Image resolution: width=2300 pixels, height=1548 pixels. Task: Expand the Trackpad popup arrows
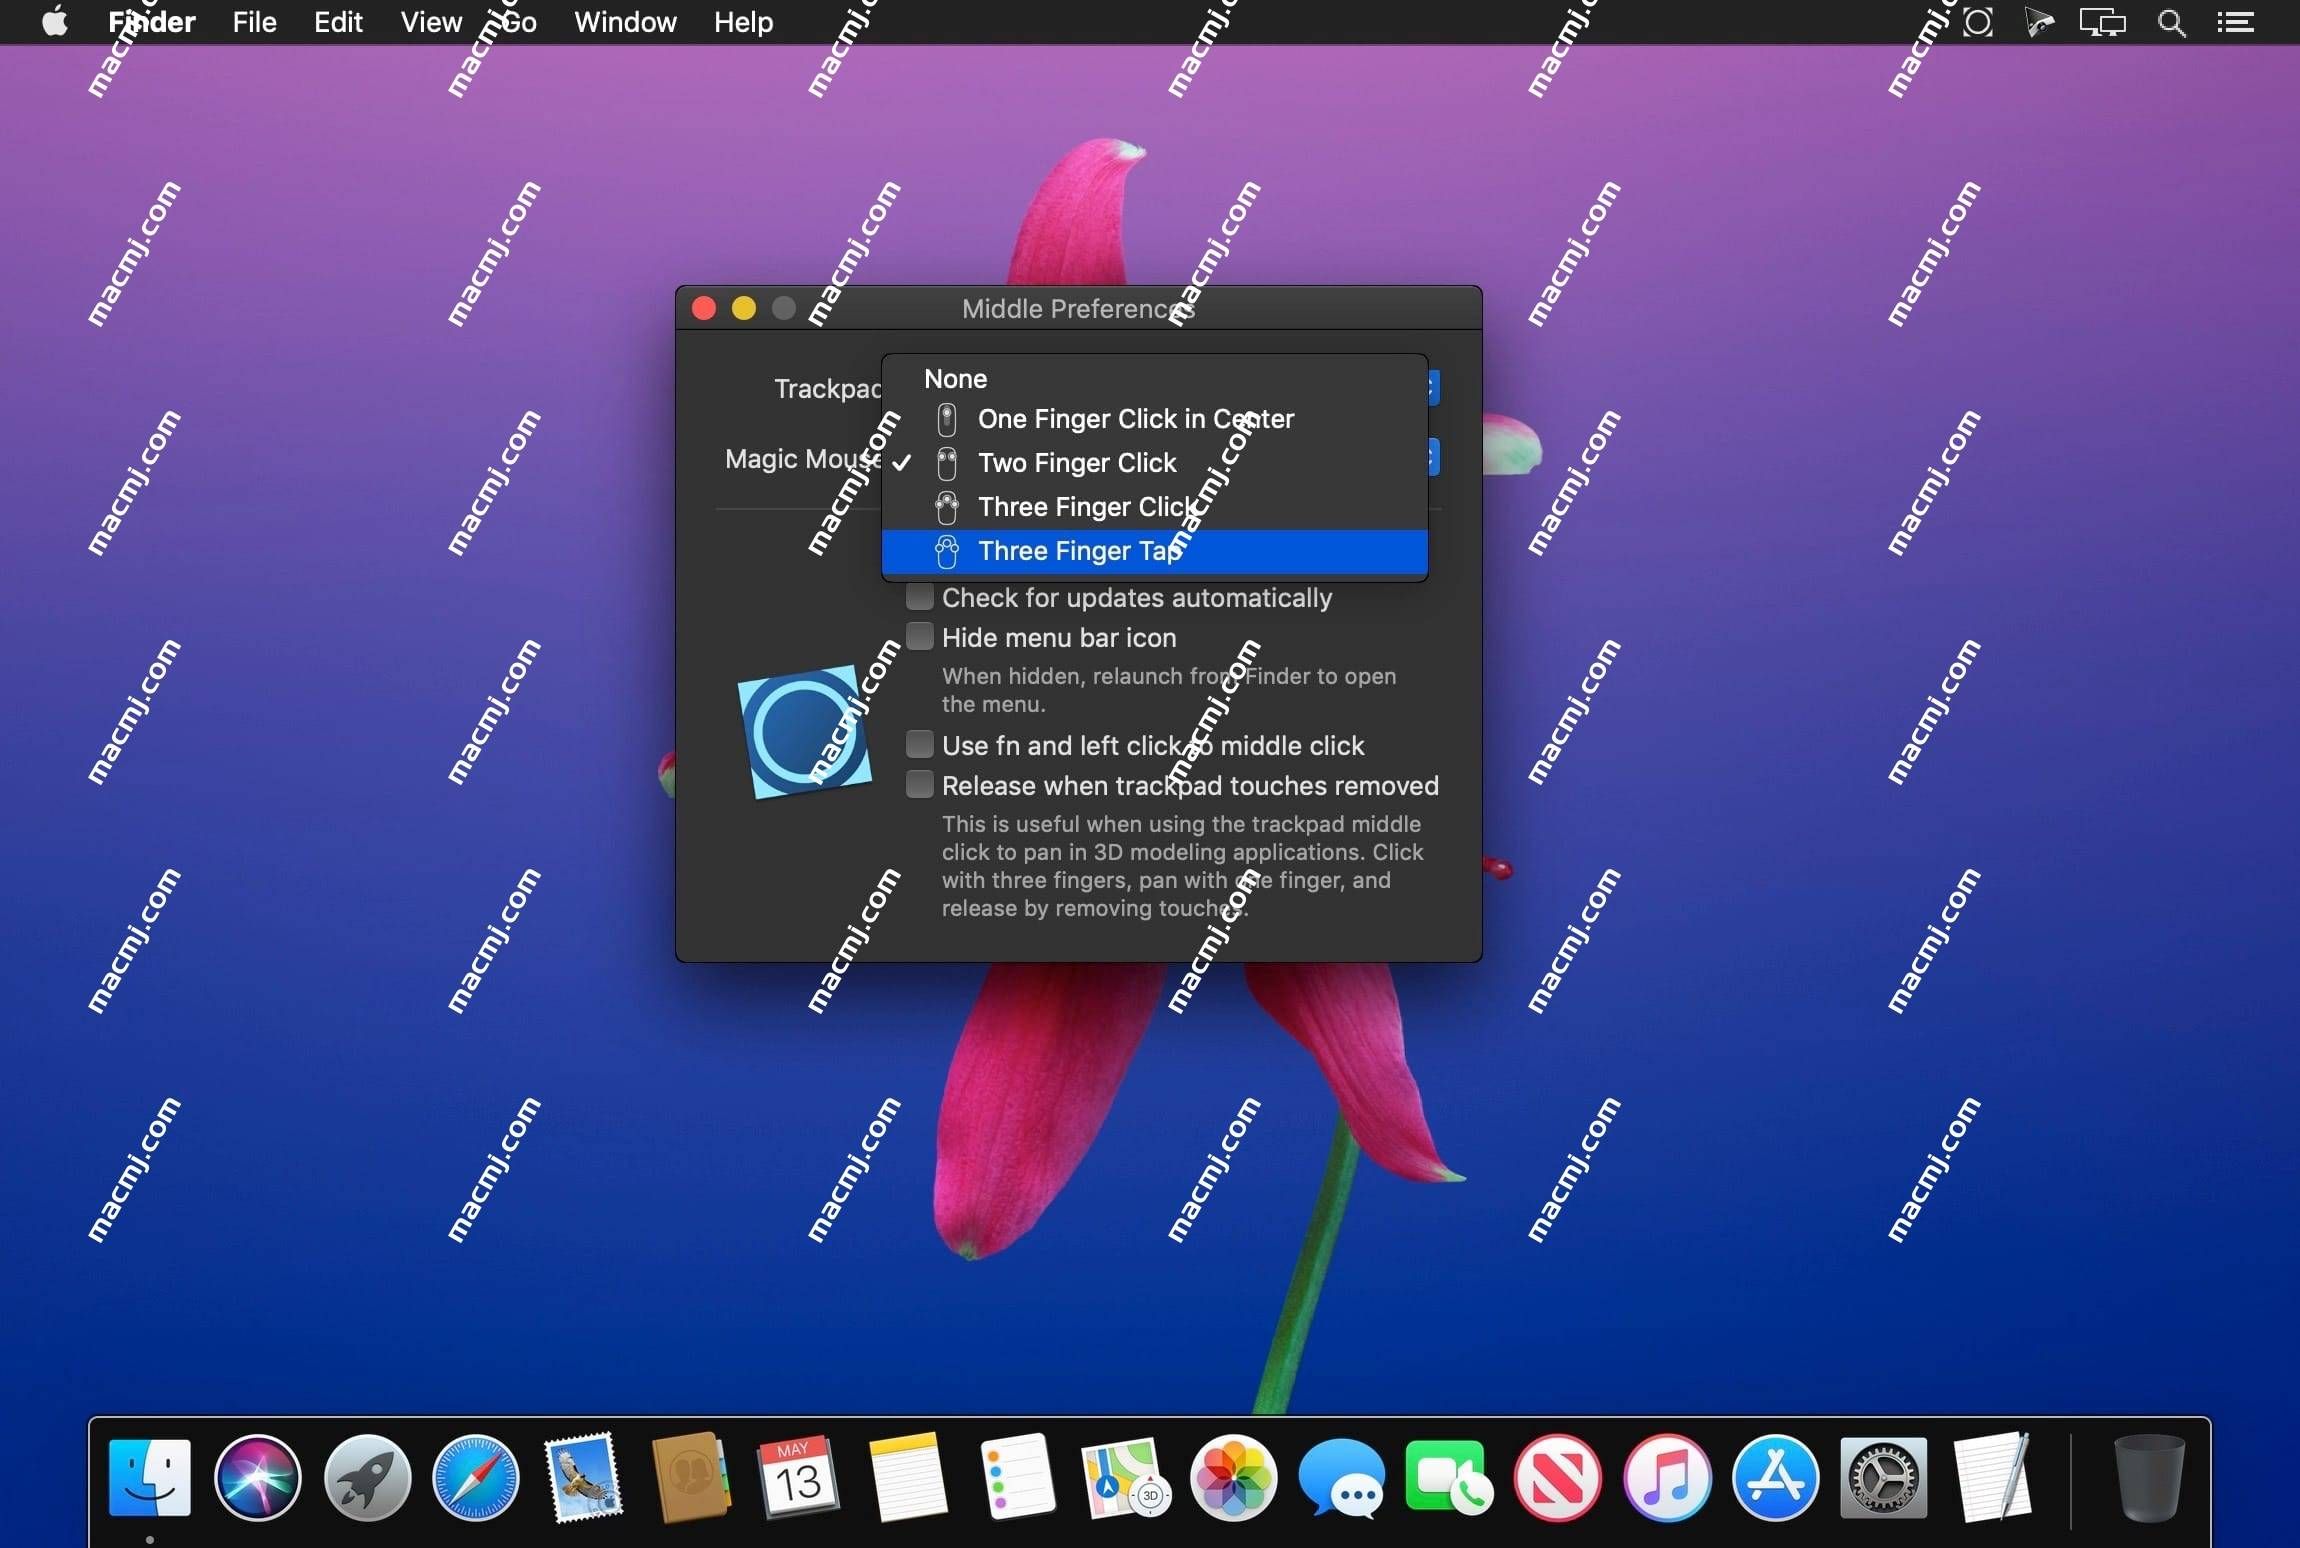point(1433,387)
